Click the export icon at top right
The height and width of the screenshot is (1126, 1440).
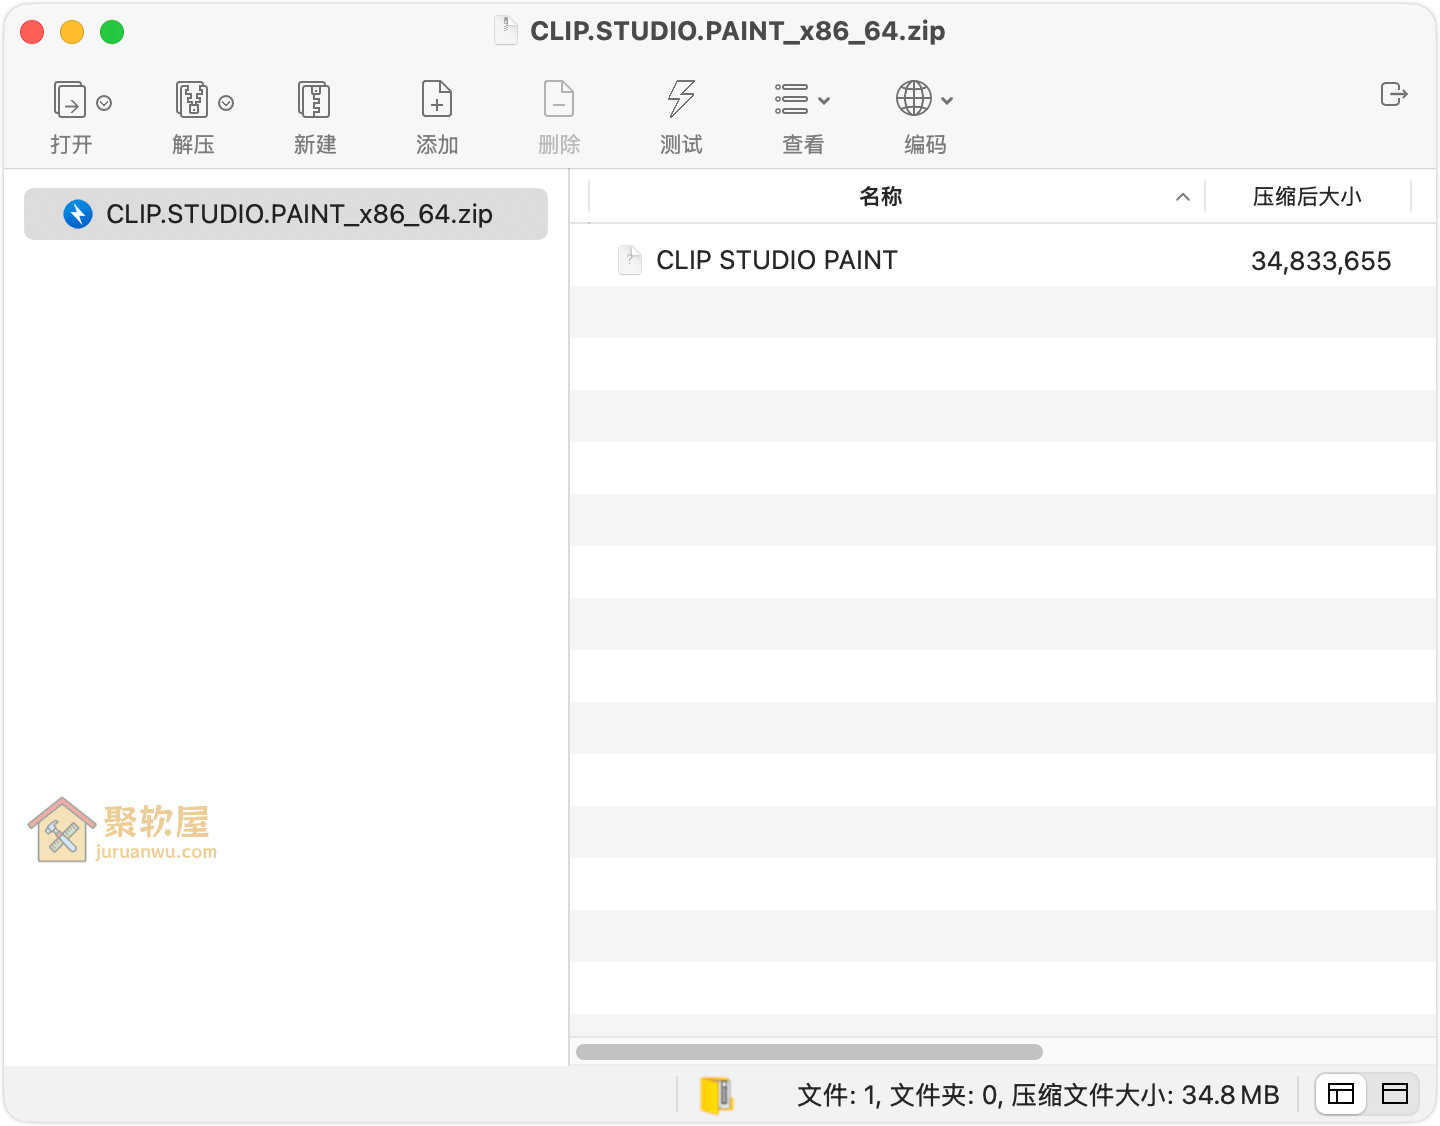click(x=1393, y=94)
